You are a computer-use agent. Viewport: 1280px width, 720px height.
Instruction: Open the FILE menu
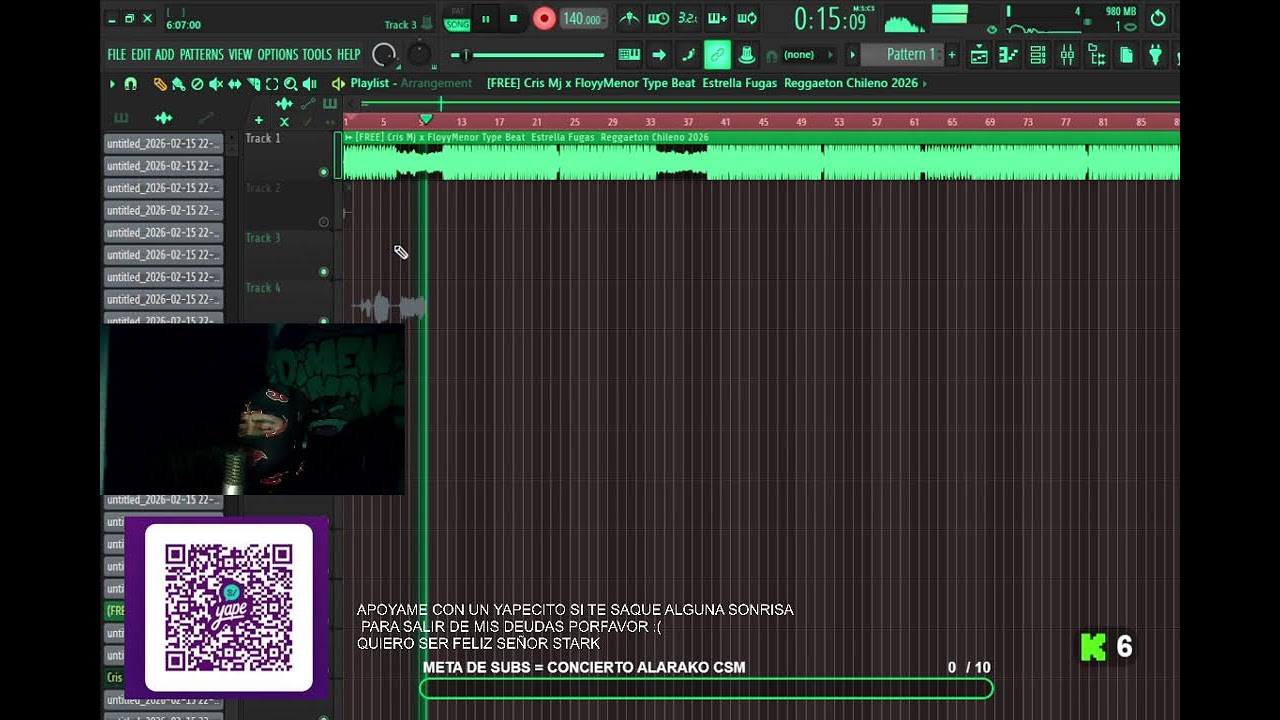pyautogui.click(x=116, y=55)
